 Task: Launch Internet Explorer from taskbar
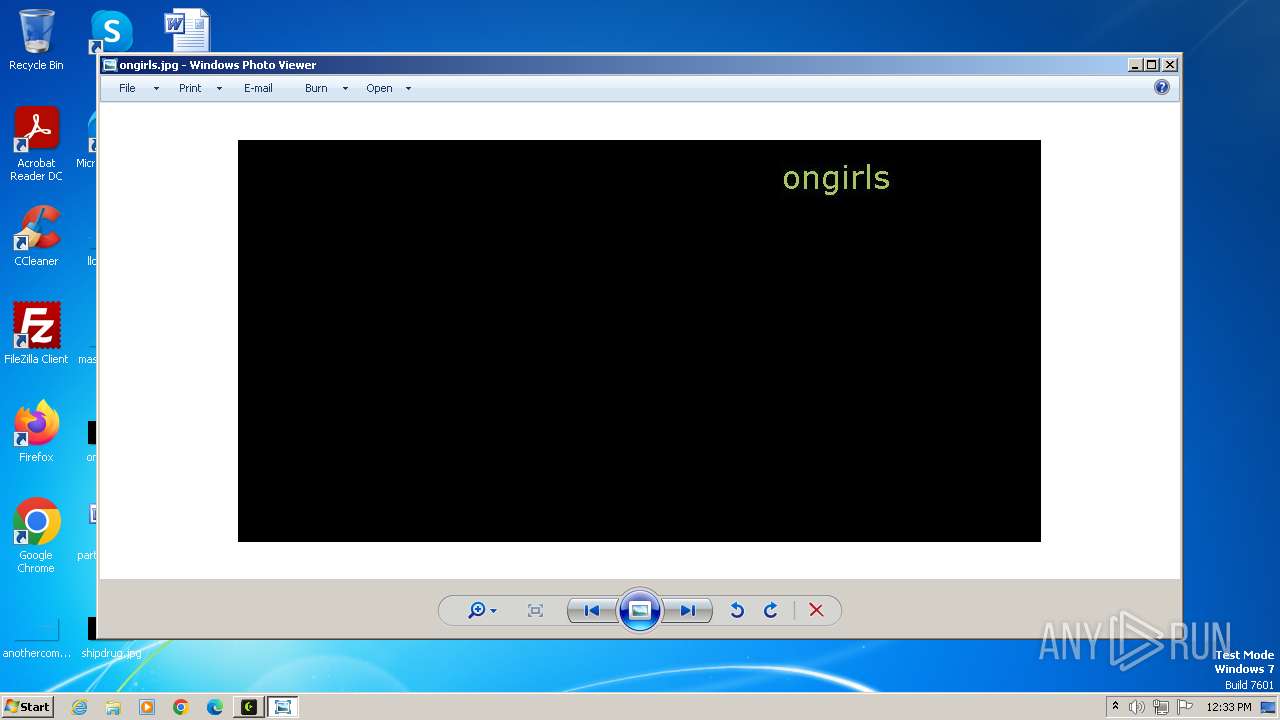pyautogui.click(x=79, y=707)
